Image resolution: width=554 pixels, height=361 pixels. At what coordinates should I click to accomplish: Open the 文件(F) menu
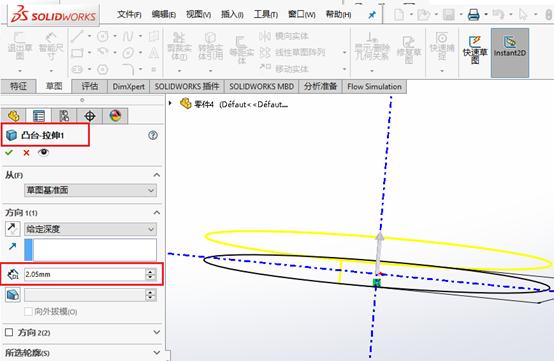[x=129, y=14]
